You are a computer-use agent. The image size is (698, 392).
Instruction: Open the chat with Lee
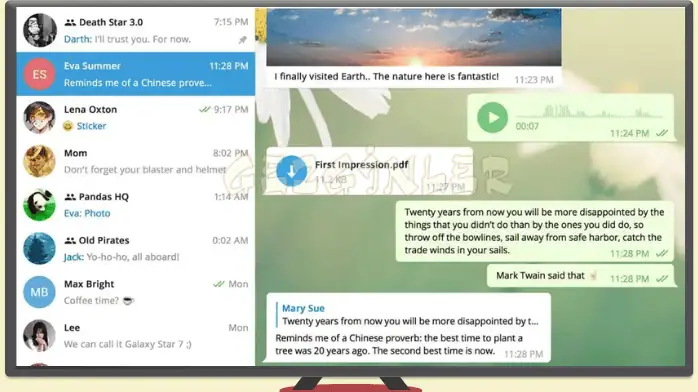click(x=136, y=335)
